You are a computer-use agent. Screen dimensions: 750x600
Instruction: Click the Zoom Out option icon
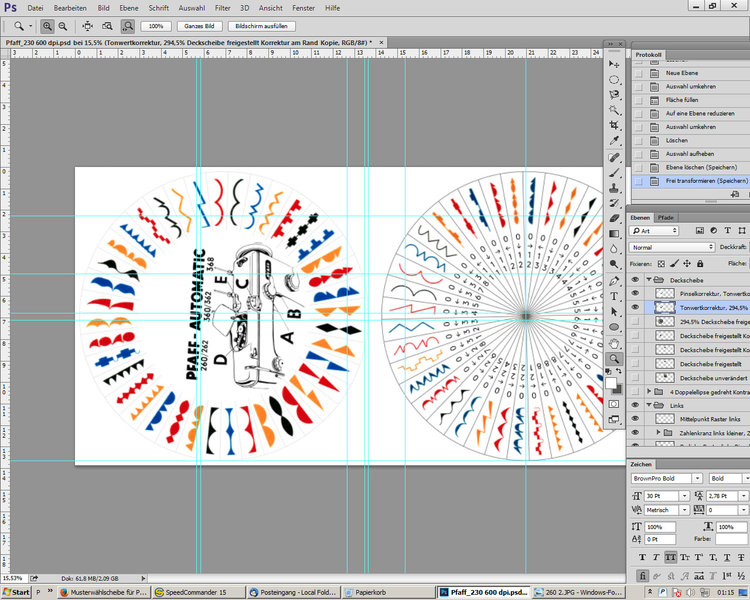click(63, 26)
